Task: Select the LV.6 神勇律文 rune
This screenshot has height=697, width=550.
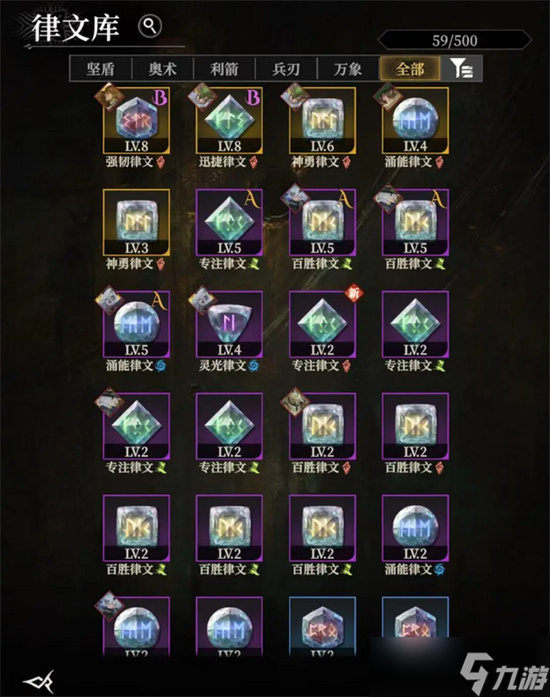Action: coord(322,120)
